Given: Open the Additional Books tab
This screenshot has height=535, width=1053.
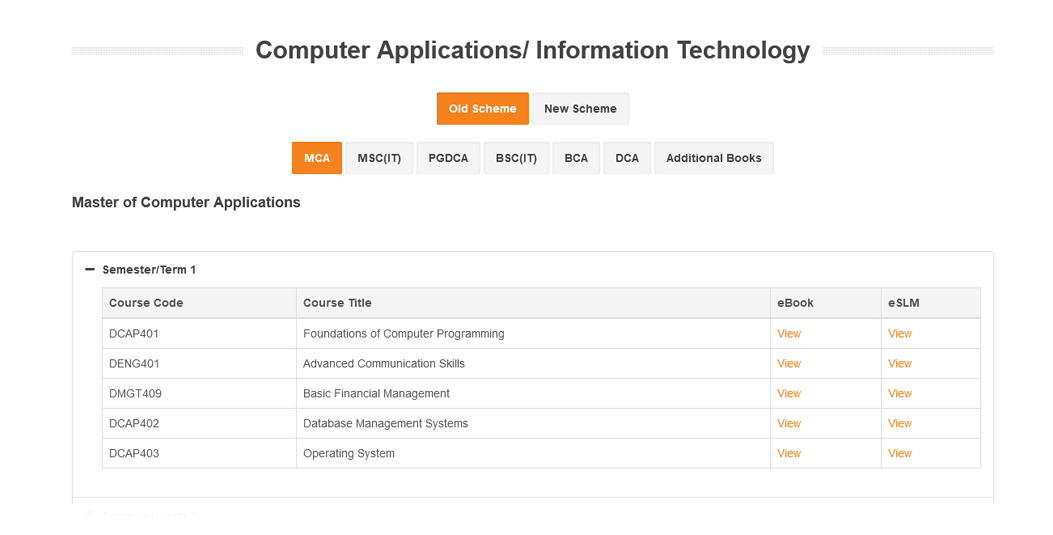Looking at the screenshot, I should (x=713, y=158).
